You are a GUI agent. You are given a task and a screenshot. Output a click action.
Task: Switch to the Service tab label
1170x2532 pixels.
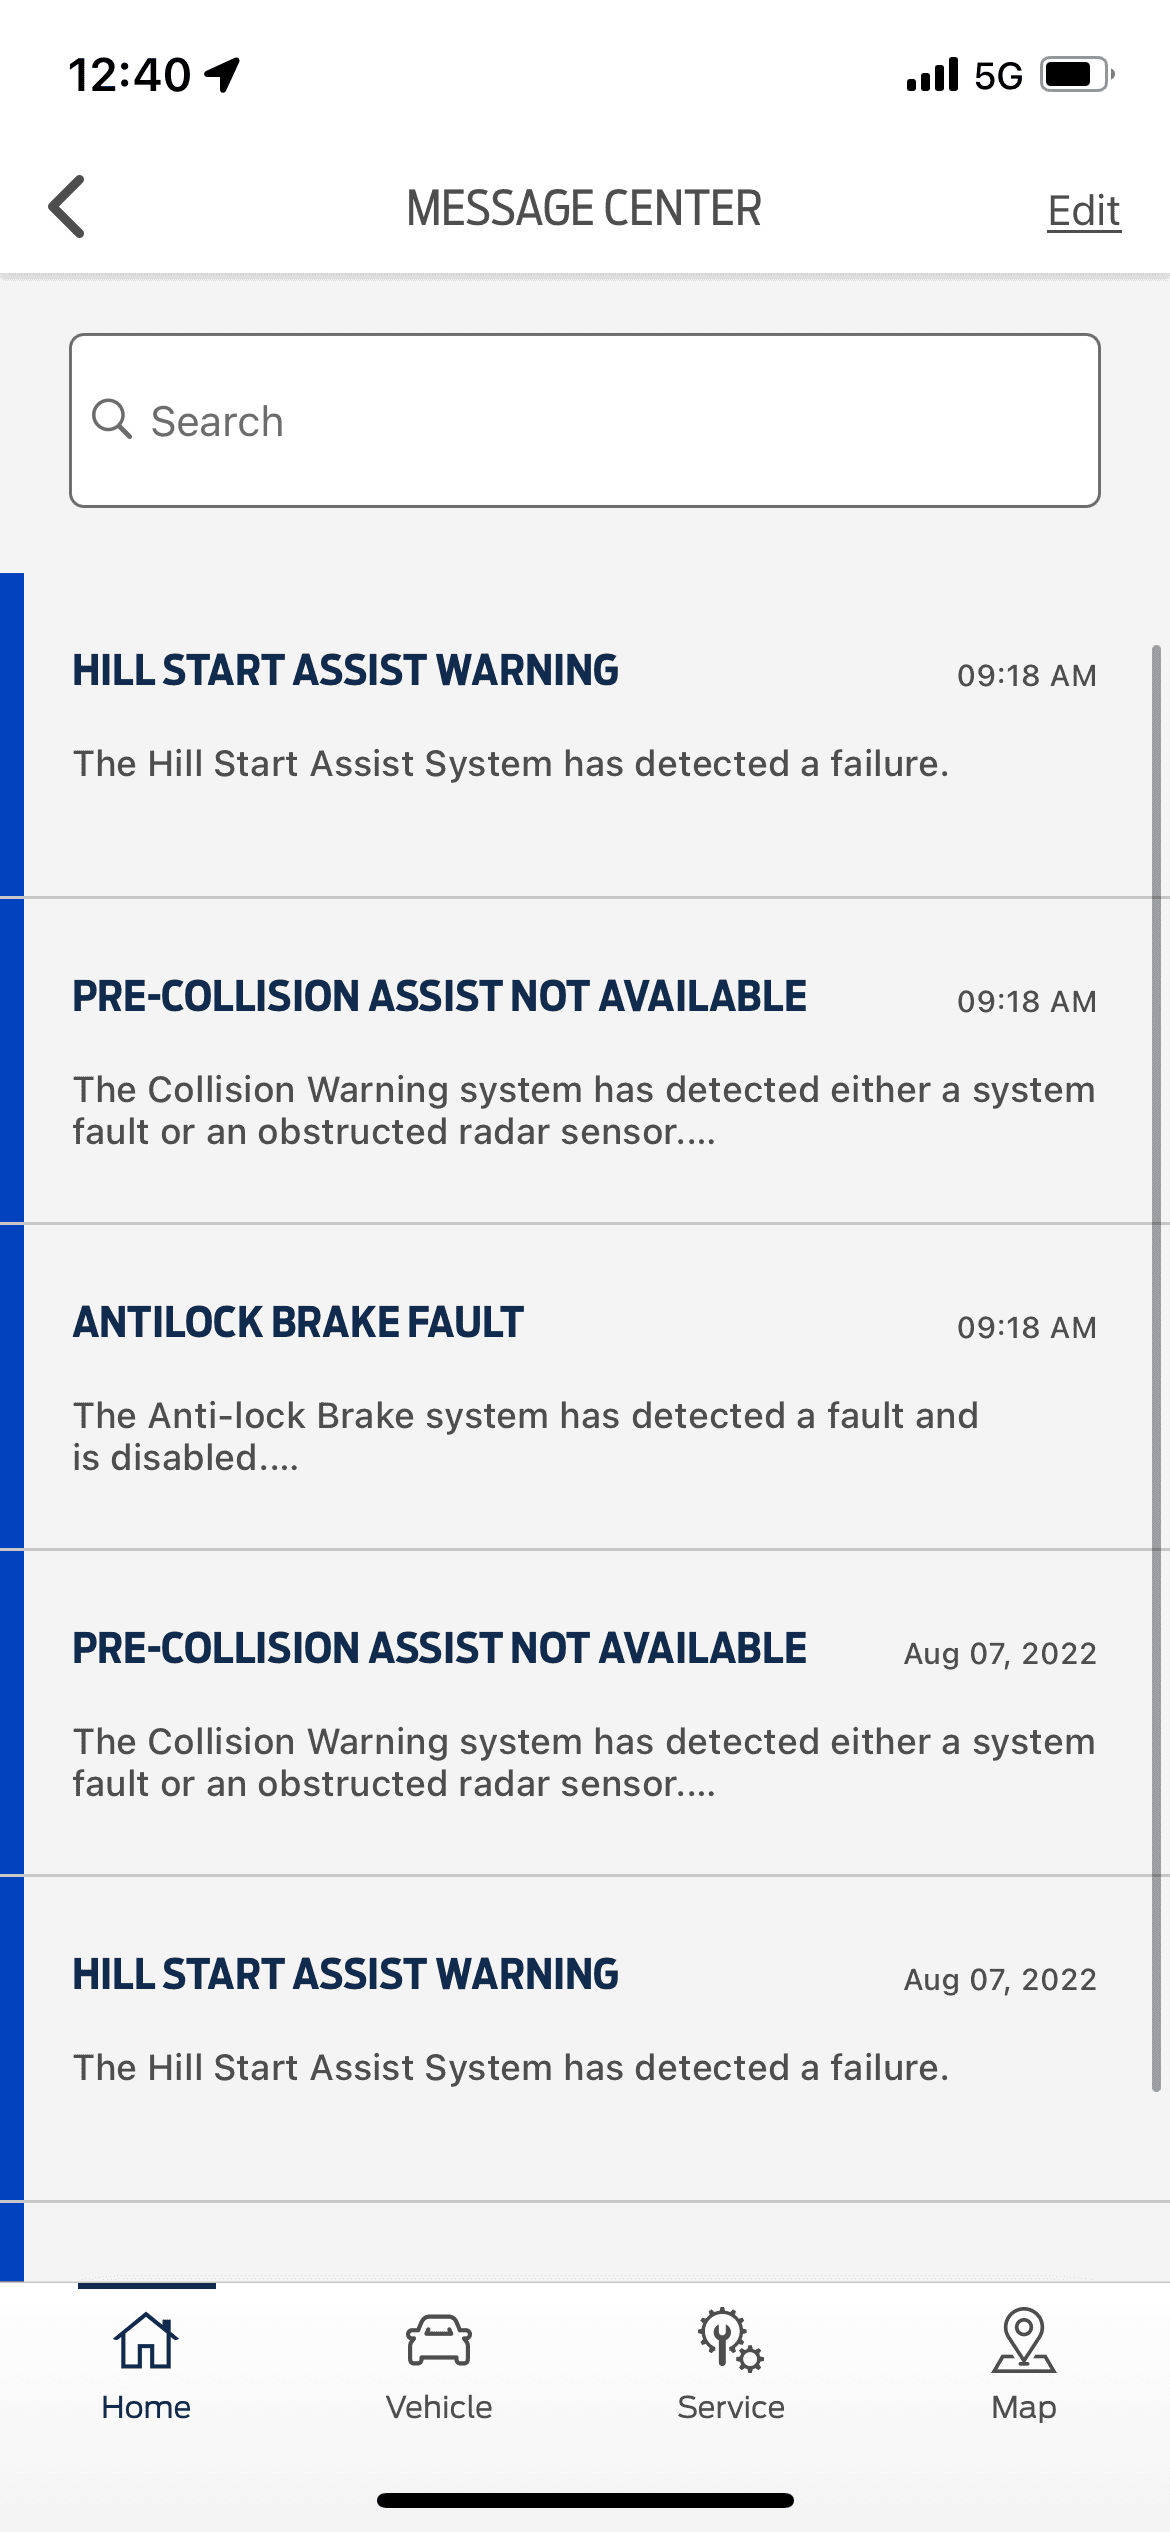click(731, 2407)
